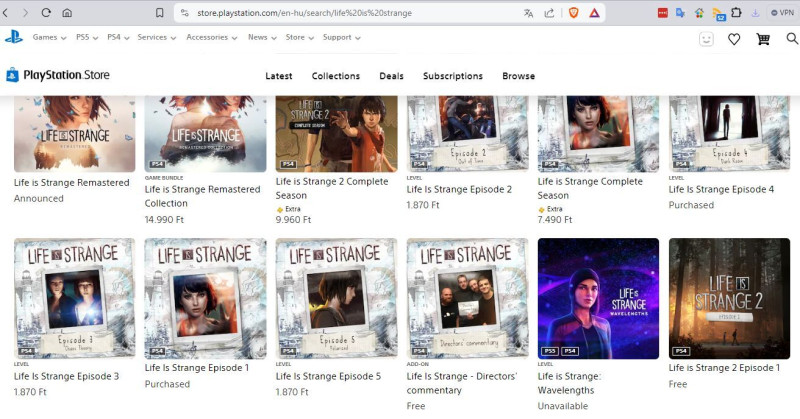Image resolution: width=800 pixels, height=419 pixels.
Task: Select Life Is Strange Episode 1 cover
Action: click(206, 299)
